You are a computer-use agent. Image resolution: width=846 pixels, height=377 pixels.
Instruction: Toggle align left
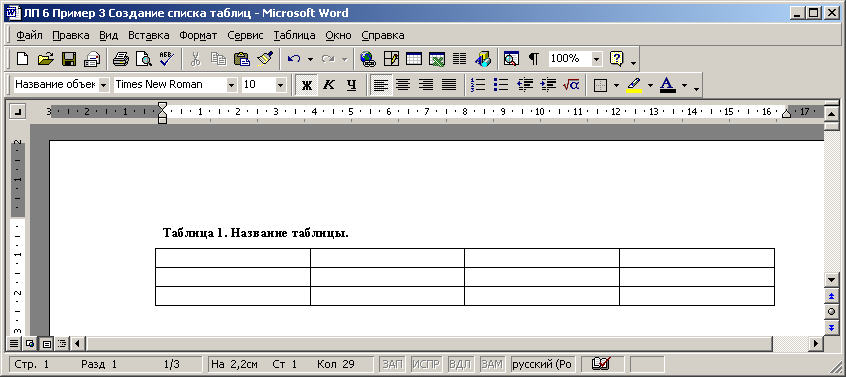(381, 85)
